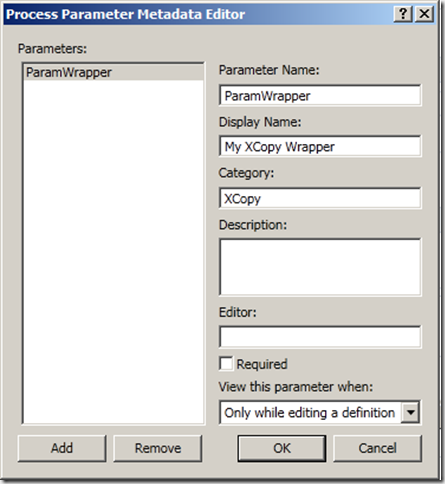Add a new parameter
The height and width of the screenshot is (484, 445).
pos(62,448)
